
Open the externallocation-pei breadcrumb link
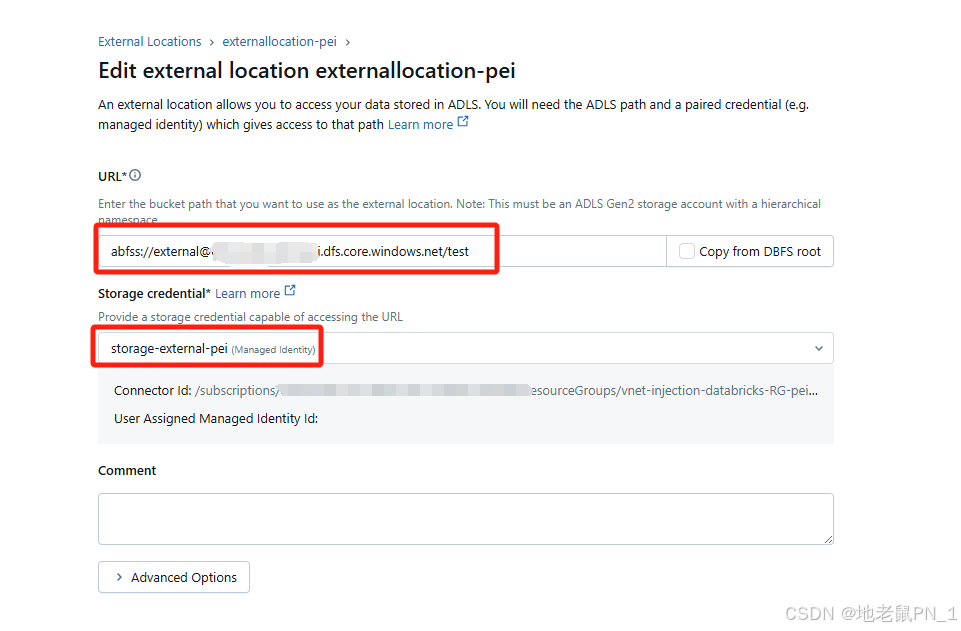click(279, 41)
